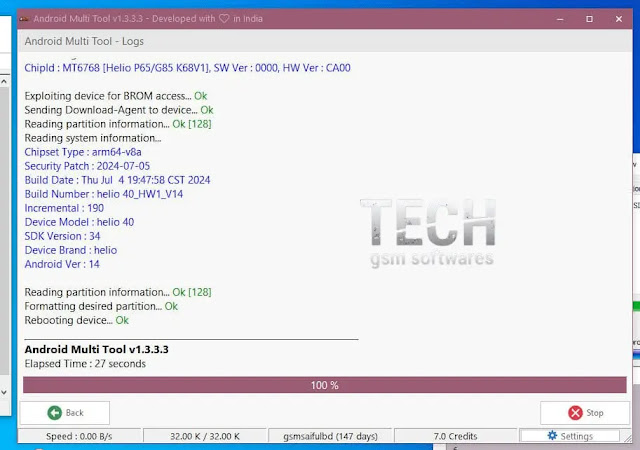Click the Incremental : 190 line
The width and height of the screenshot is (640, 450).
64,208
